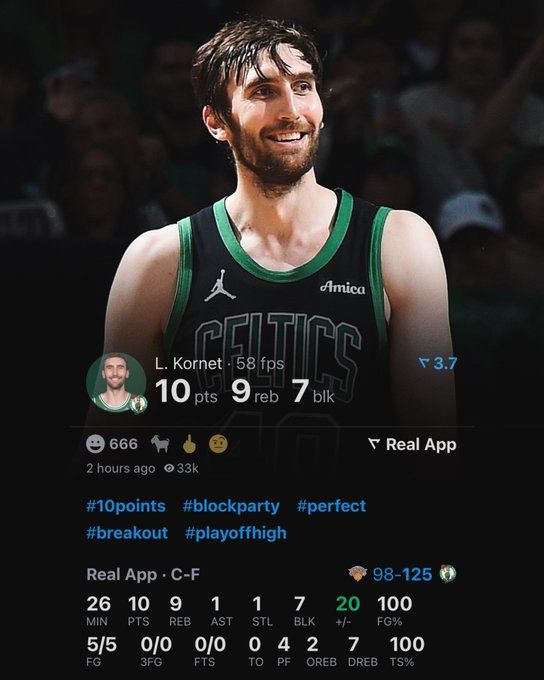Screen dimensions: 544x680
Task: Open the 98-125 game score
Action: pyautogui.click(x=402, y=575)
